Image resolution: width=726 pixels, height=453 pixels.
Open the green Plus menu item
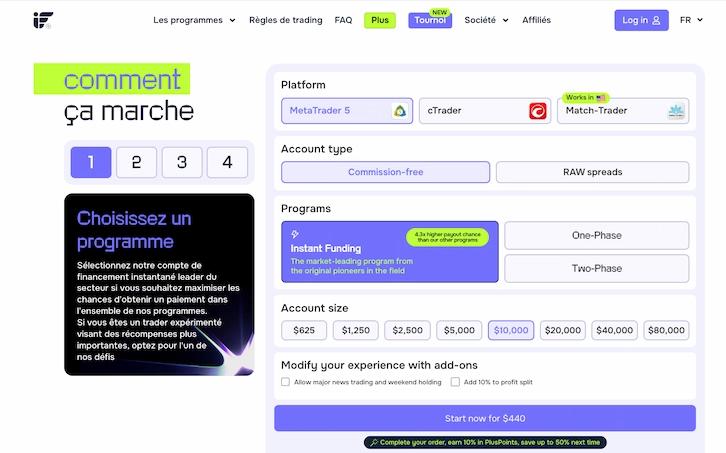pyautogui.click(x=380, y=20)
